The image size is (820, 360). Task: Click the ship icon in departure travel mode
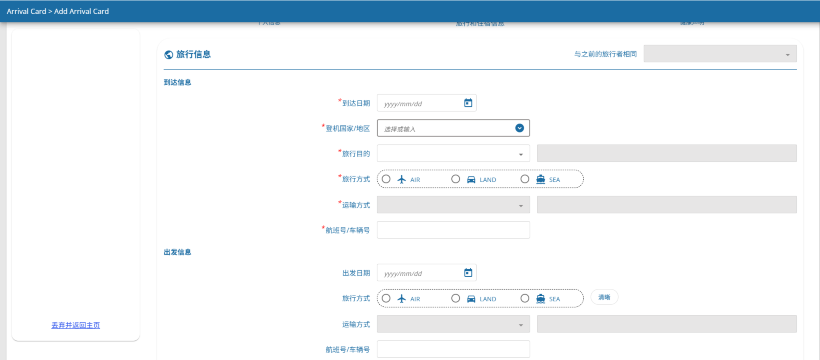[541, 299]
